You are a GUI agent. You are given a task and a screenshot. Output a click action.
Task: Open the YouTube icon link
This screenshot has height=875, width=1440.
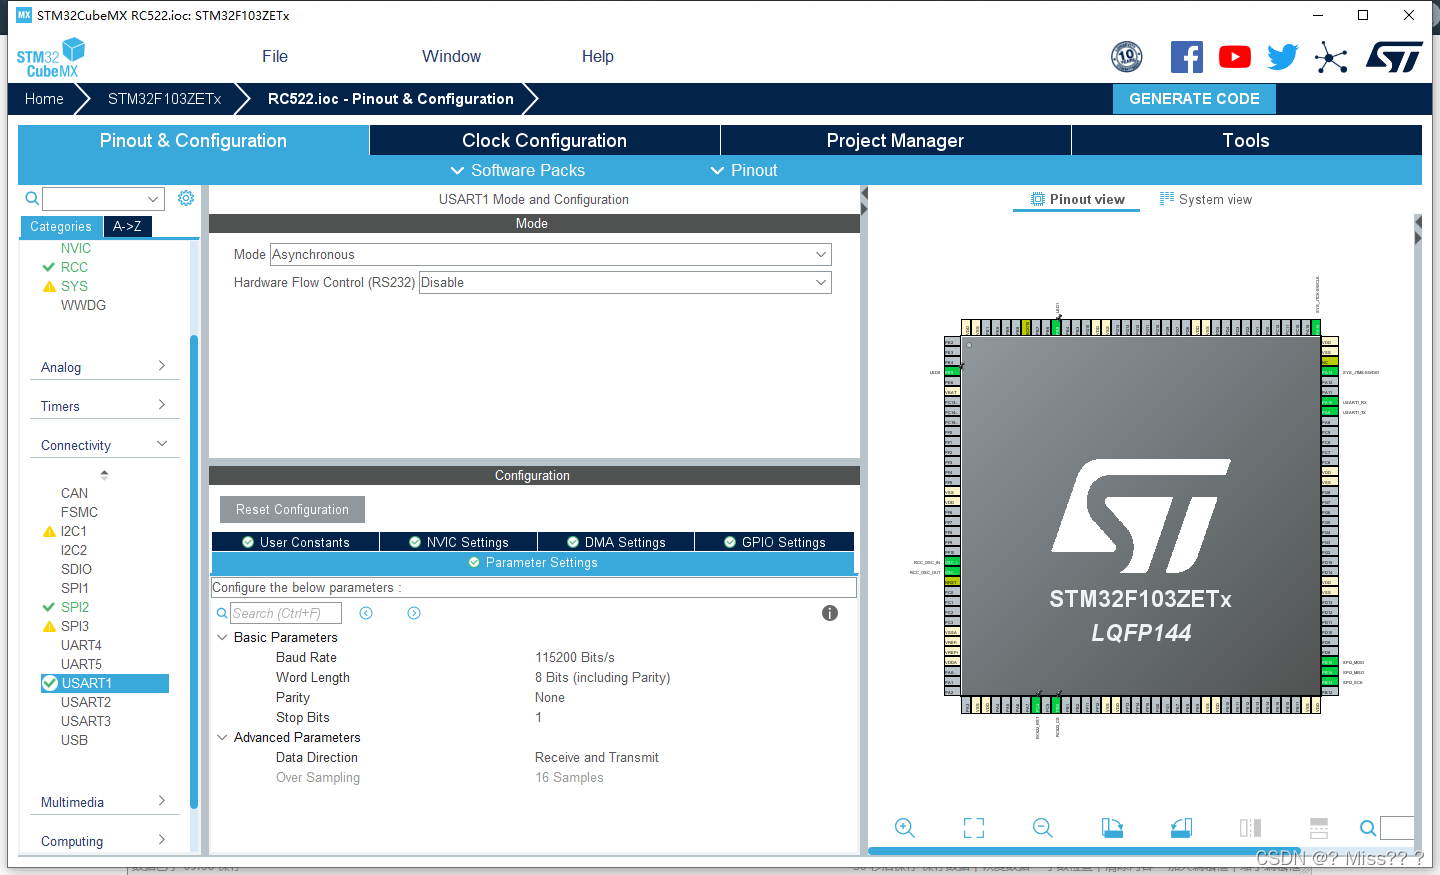(1235, 57)
